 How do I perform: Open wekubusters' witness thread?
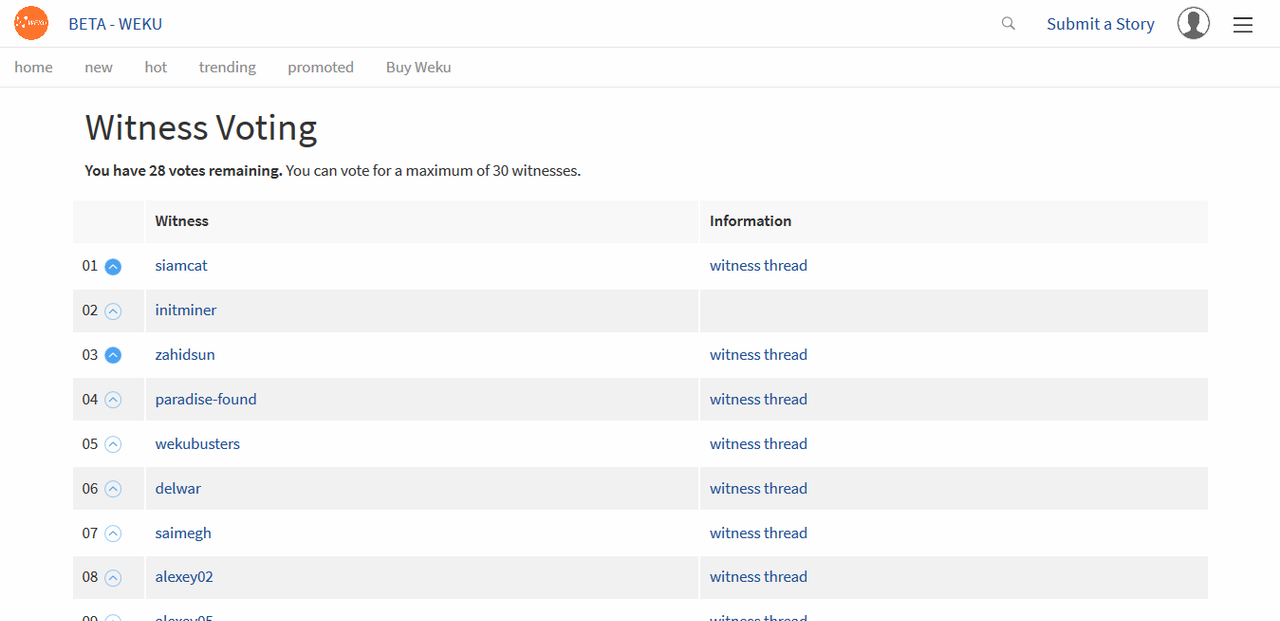pos(758,443)
